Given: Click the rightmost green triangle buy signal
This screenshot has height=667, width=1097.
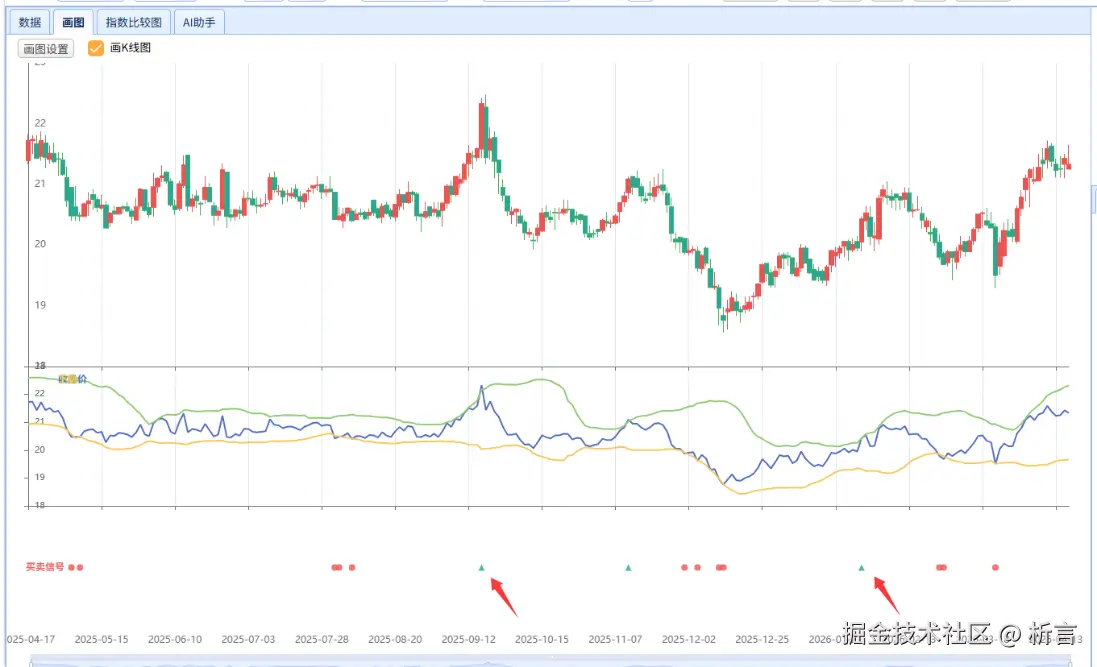Looking at the screenshot, I should tap(861, 567).
